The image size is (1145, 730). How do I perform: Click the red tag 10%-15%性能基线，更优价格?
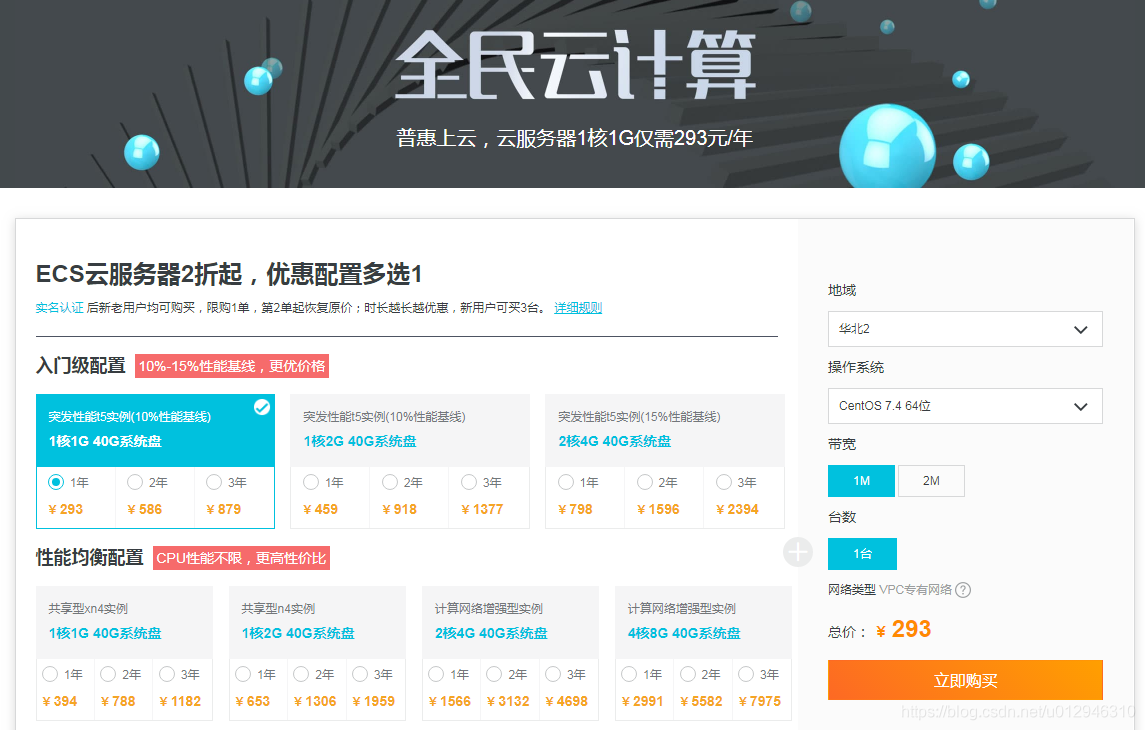[232, 366]
